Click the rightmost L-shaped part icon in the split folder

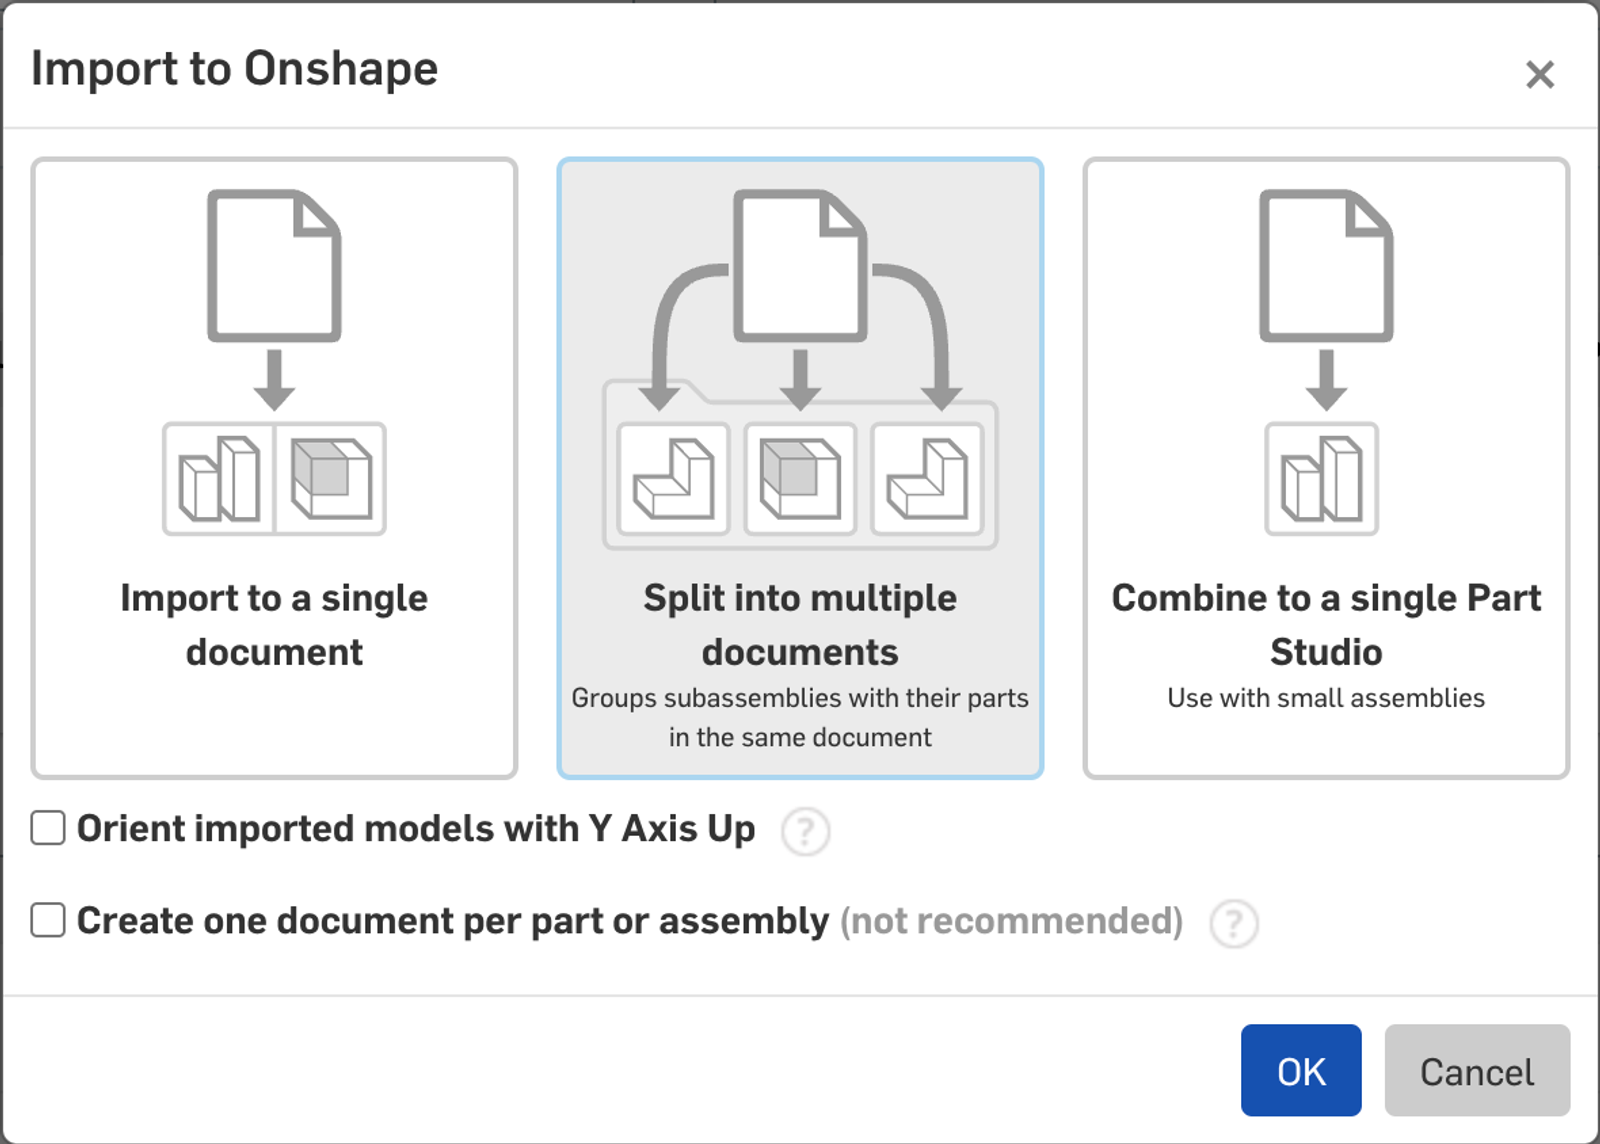(927, 480)
